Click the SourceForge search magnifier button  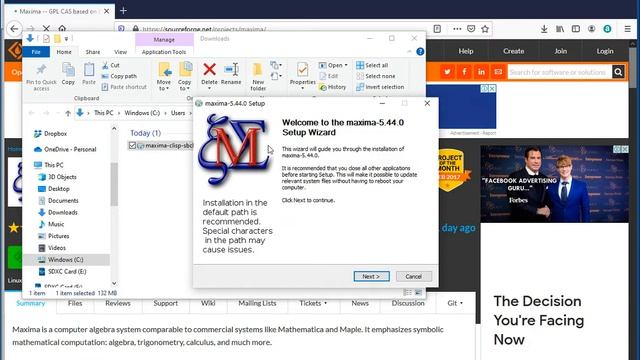pos(618,72)
